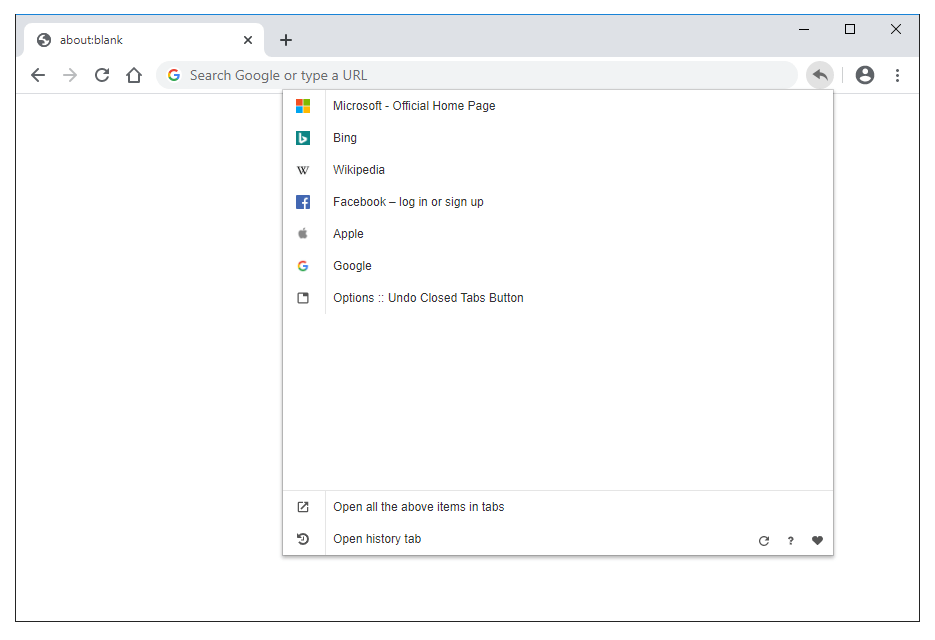935x640 pixels.
Task: Click the Google logo in the address bar
Action: click(x=174, y=75)
